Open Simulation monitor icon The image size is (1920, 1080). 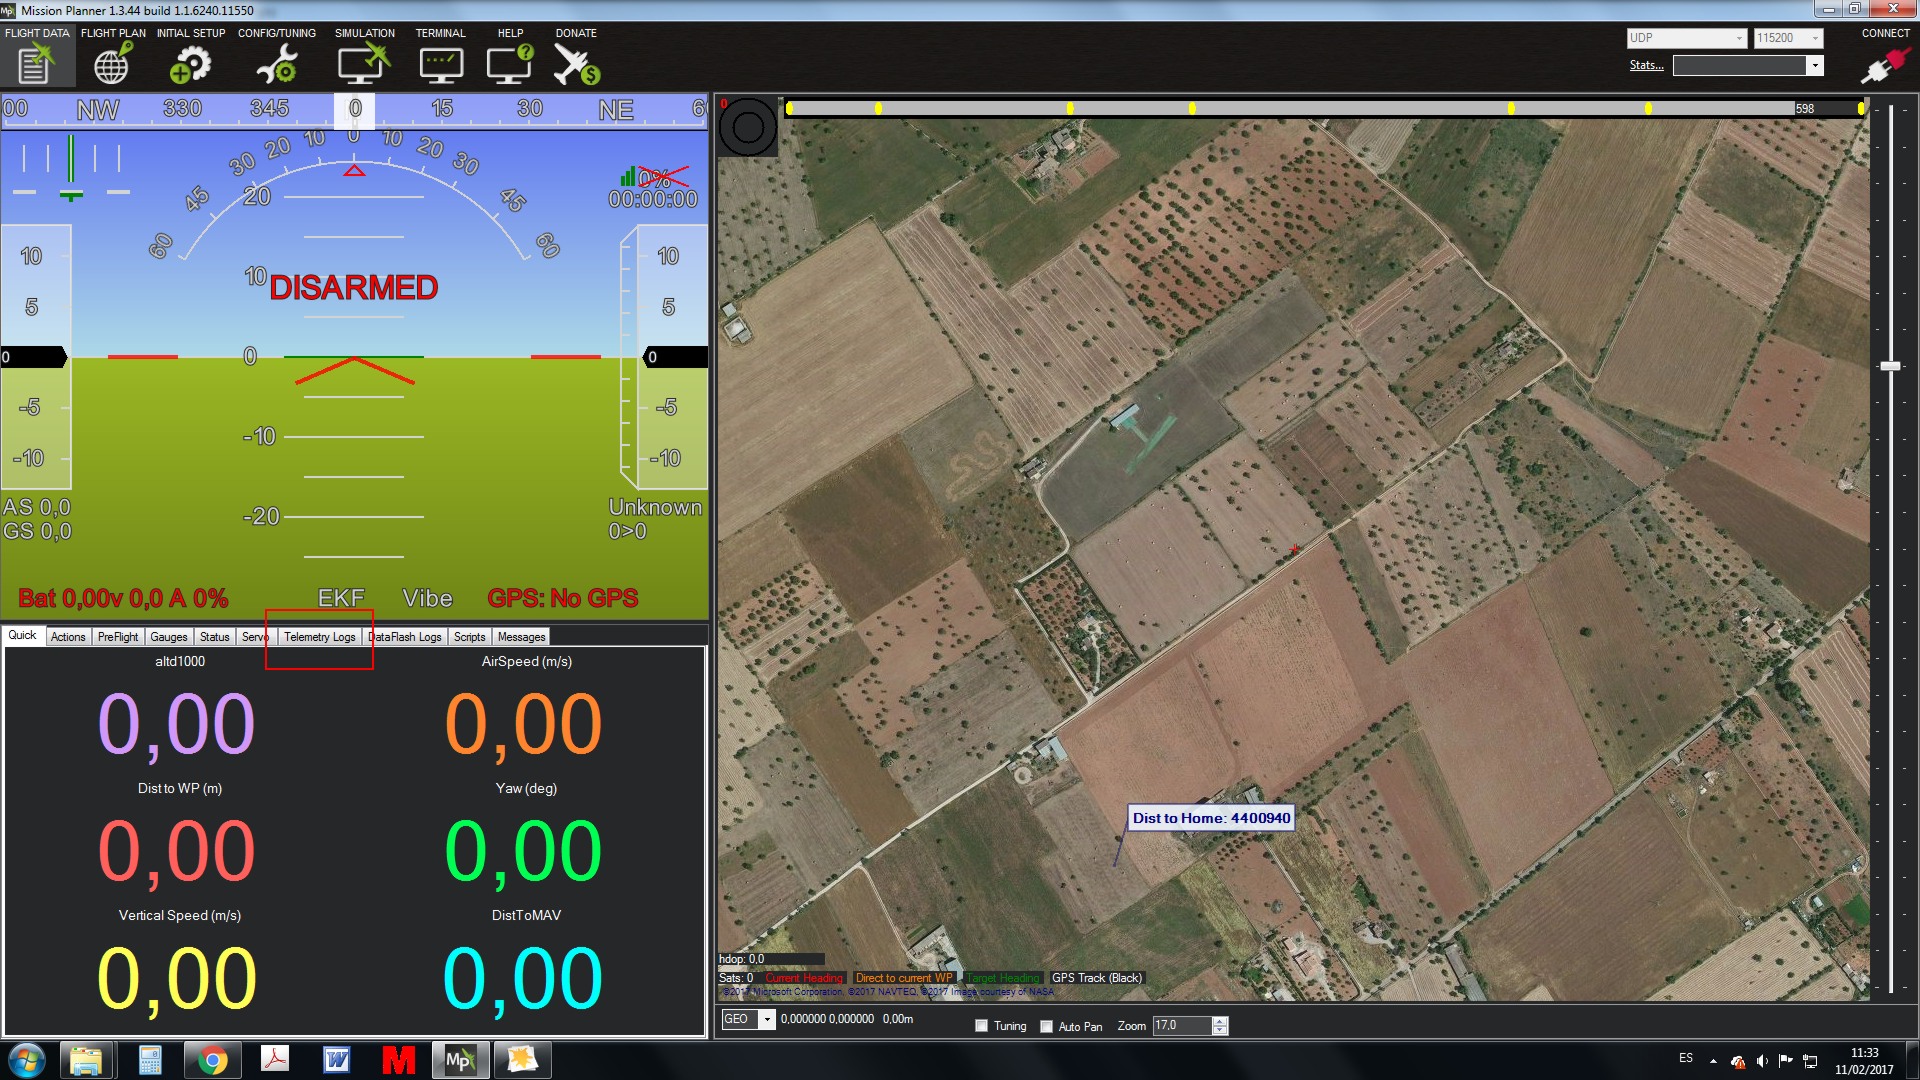click(363, 65)
